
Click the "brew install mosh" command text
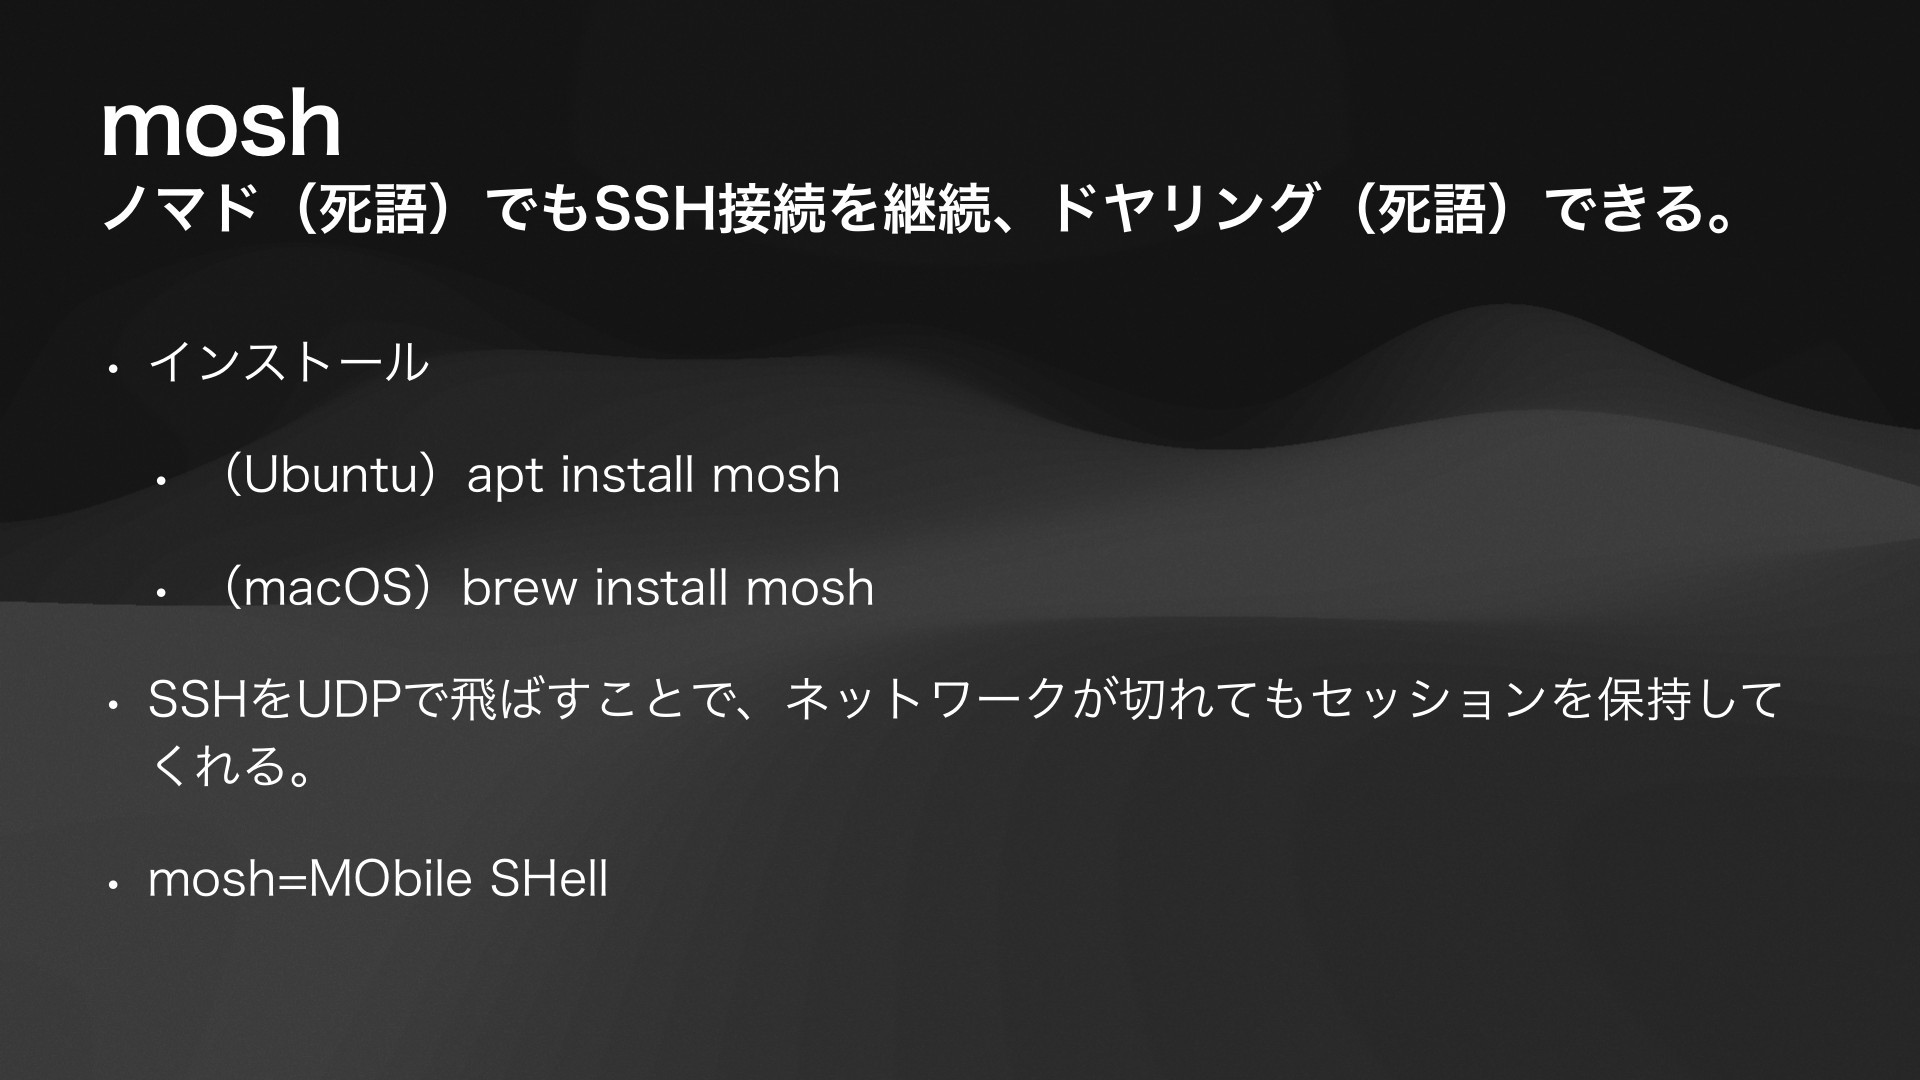click(x=668, y=587)
